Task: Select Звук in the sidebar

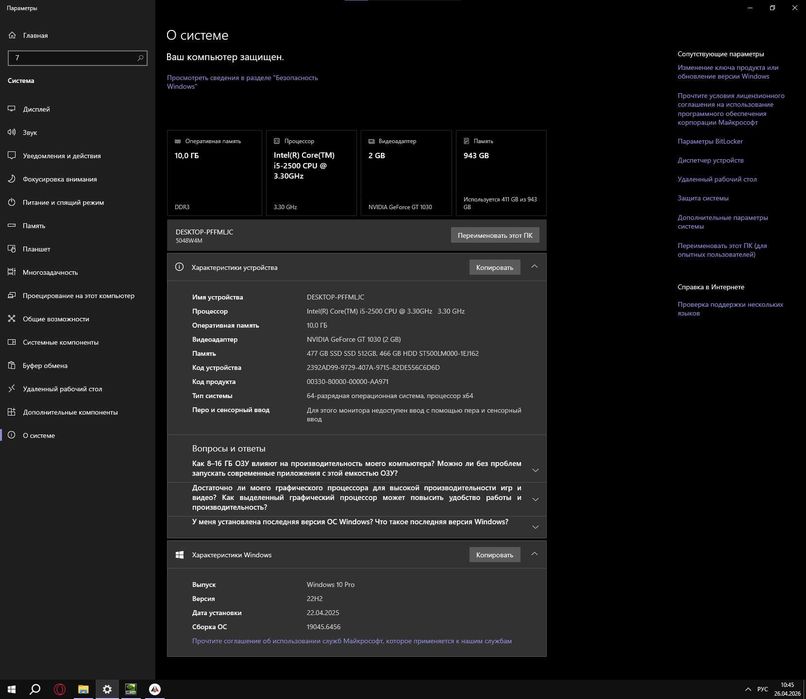Action: 78,132
